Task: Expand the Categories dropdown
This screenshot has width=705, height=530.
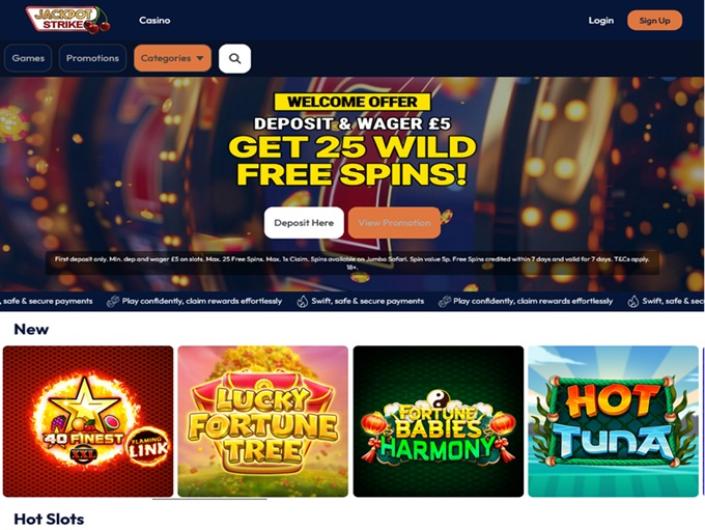Action: pyautogui.click(x=172, y=58)
